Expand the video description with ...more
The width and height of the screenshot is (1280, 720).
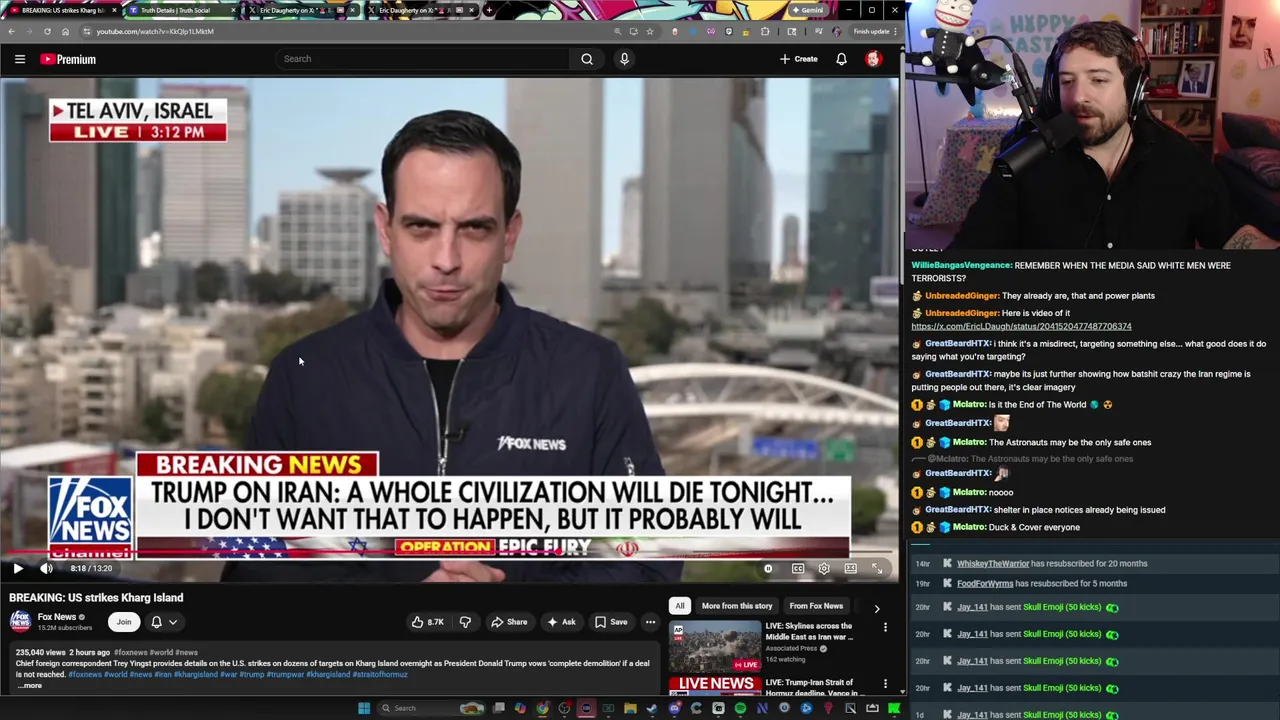pyautogui.click(x=31, y=685)
